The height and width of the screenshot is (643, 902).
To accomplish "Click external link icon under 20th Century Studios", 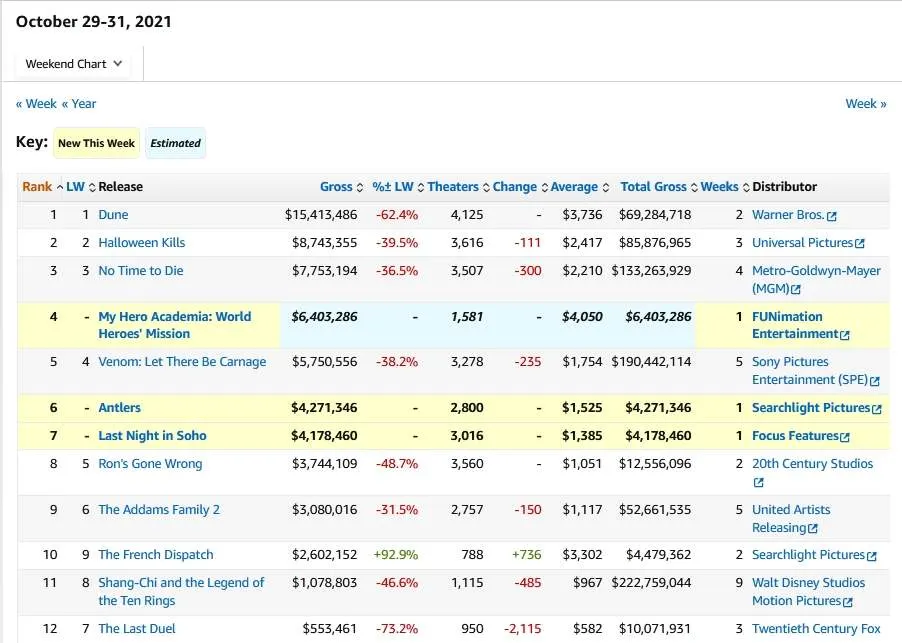I will [x=758, y=483].
